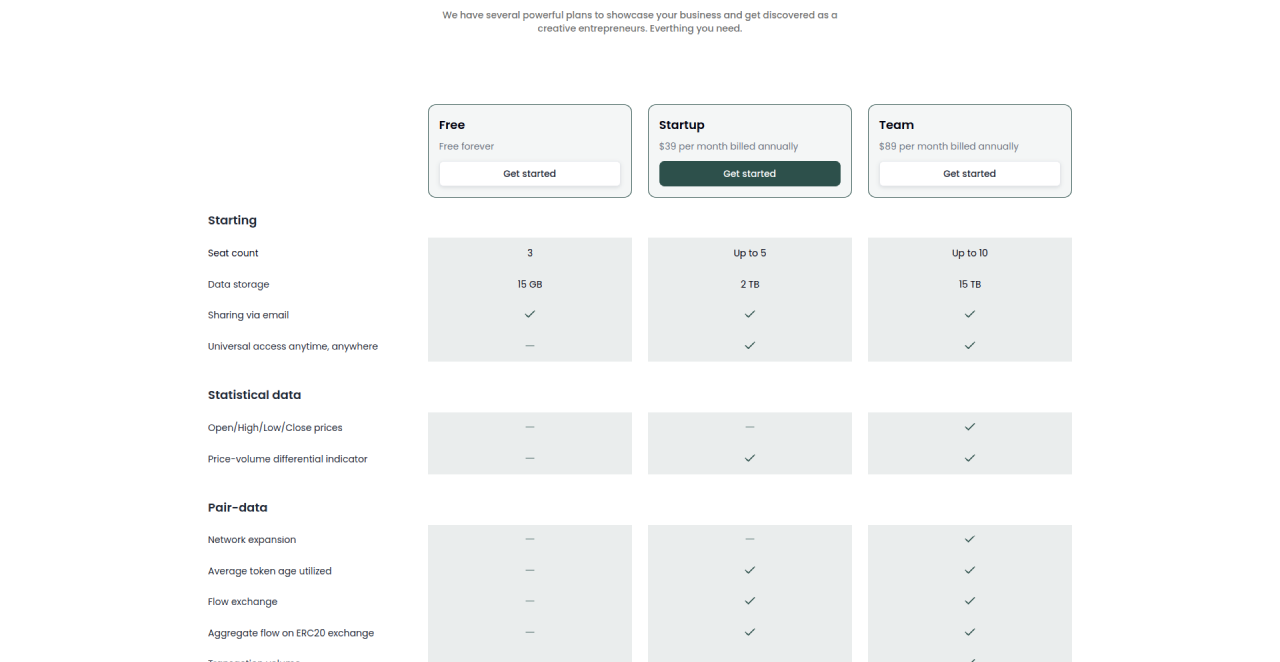Click the Pair-data section heading
1280x662 pixels.
(x=237, y=507)
